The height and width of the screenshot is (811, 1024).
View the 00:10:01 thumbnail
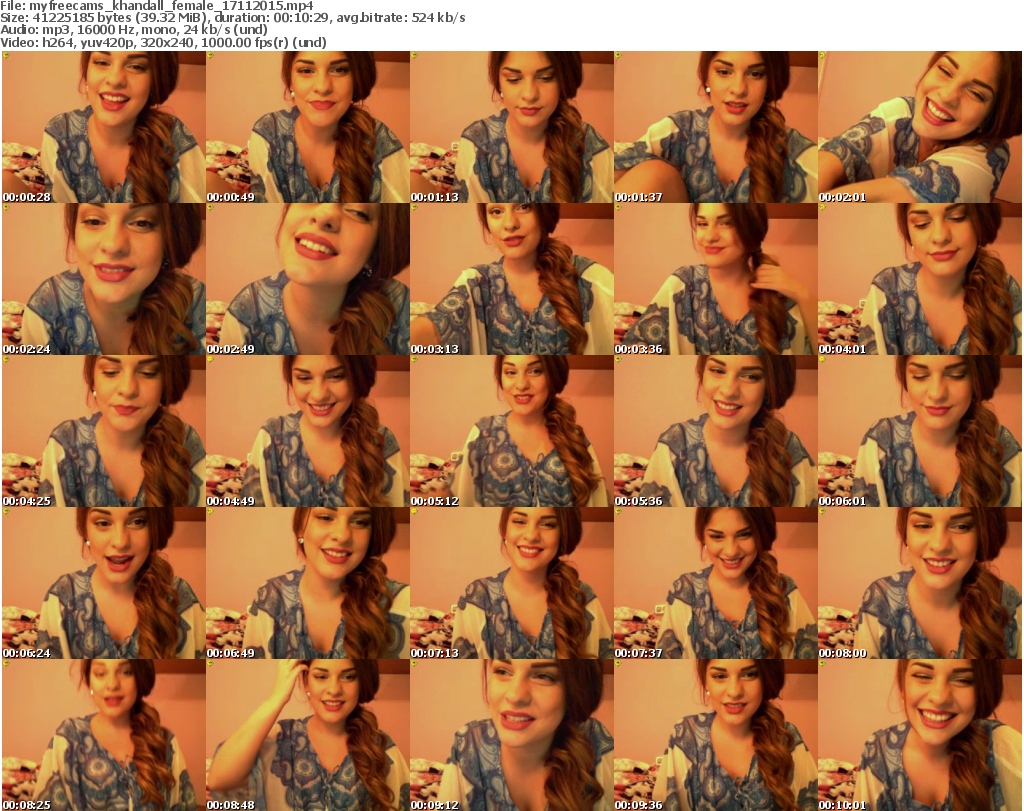[x=920, y=735]
